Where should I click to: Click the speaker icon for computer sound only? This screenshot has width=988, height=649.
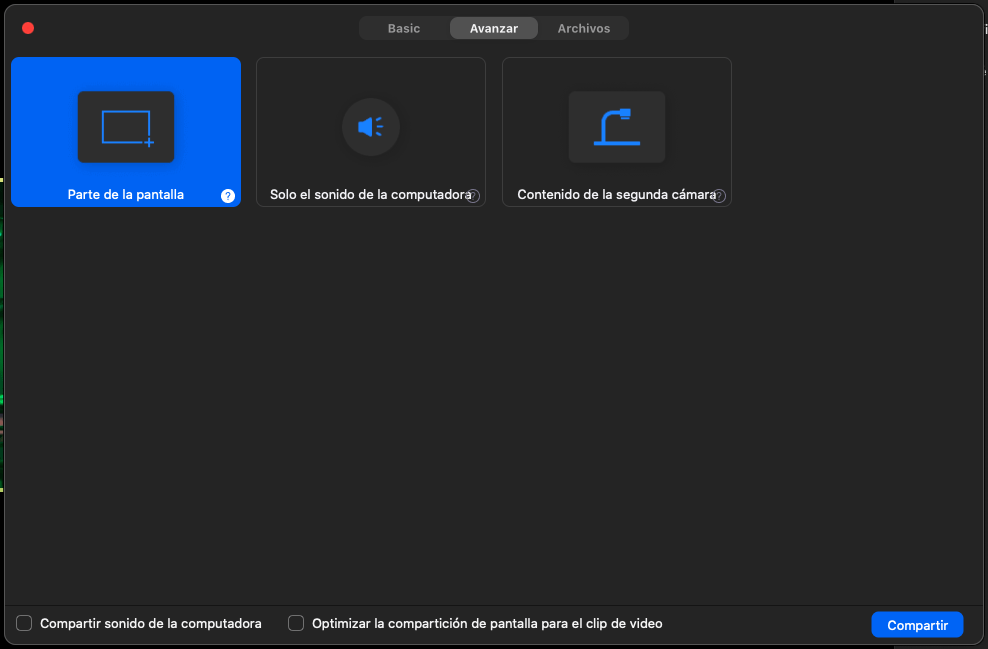371,127
